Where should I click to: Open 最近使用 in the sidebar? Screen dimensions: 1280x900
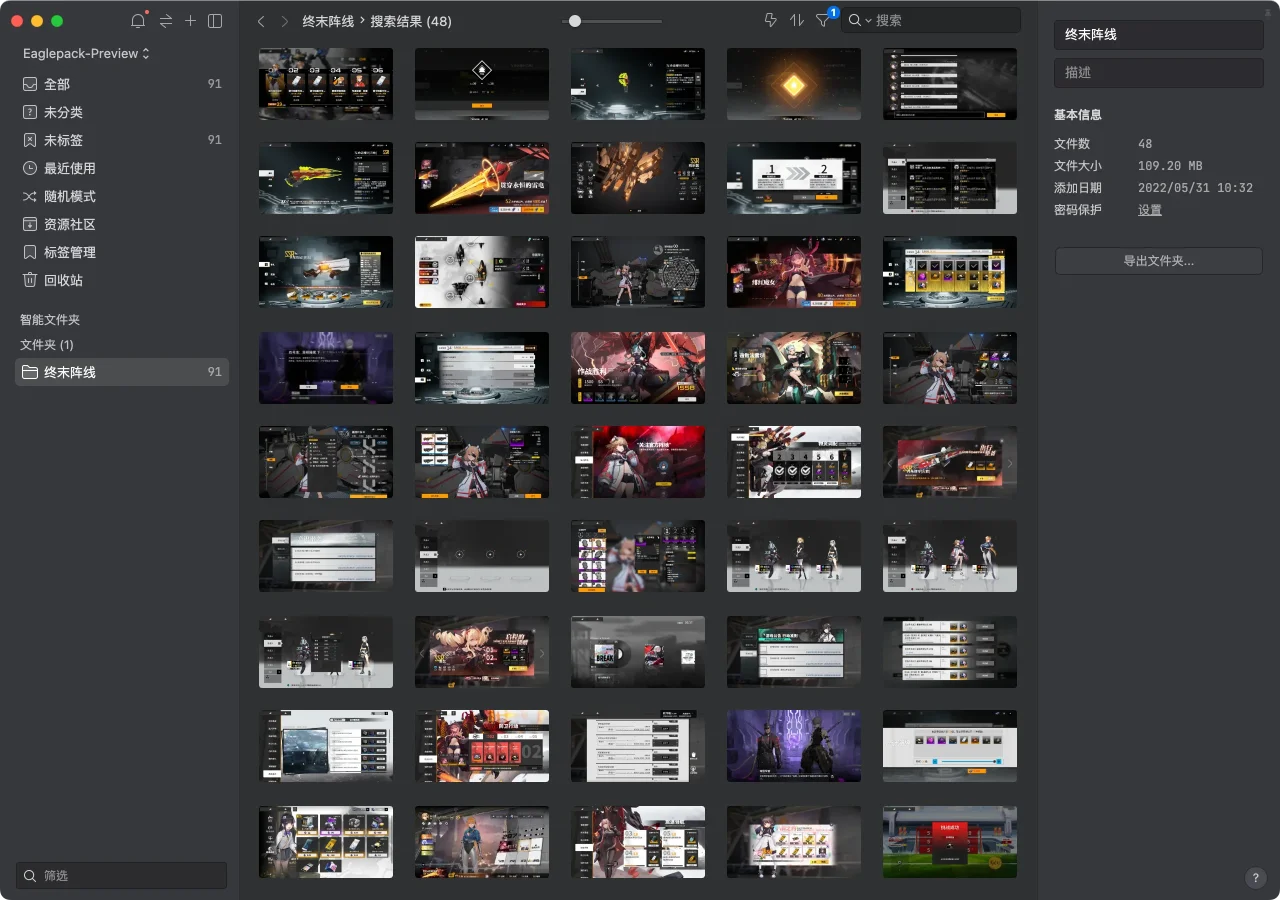pyautogui.click(x=122, y=168)
